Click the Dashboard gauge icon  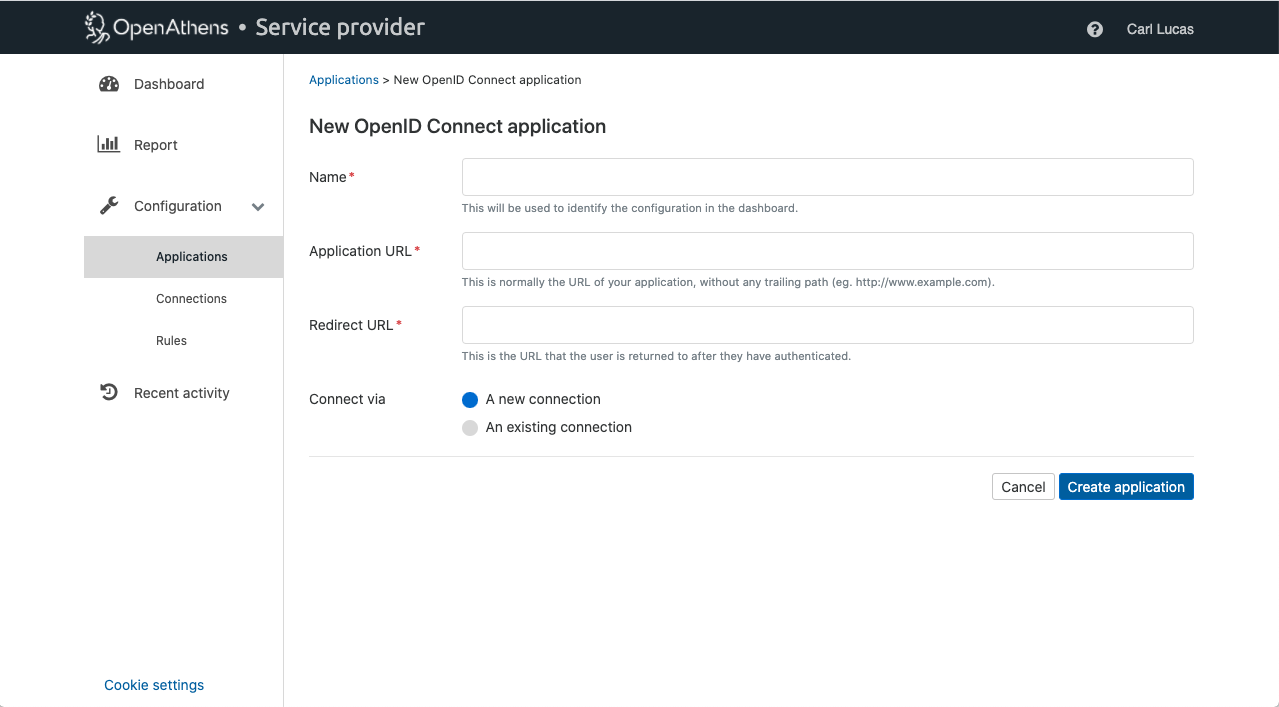click(109, 84)
